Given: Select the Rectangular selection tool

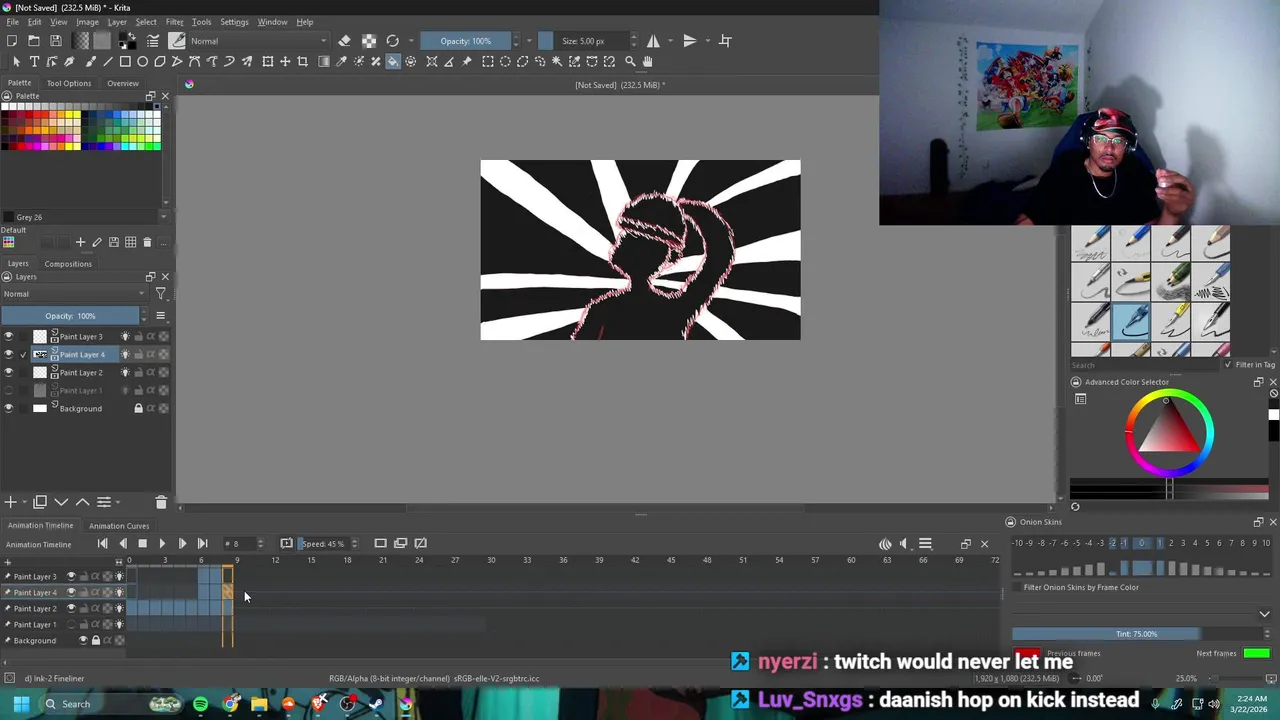Looking at the screenshot, I should (488, 62).
